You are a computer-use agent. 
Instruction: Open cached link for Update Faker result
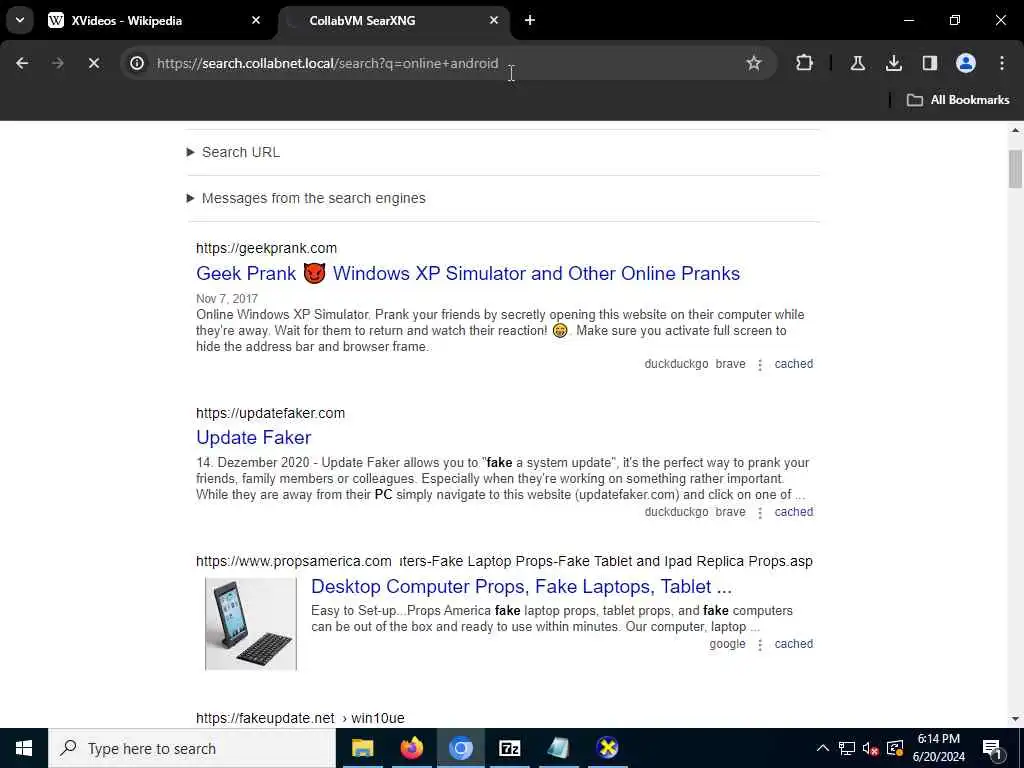793,512
